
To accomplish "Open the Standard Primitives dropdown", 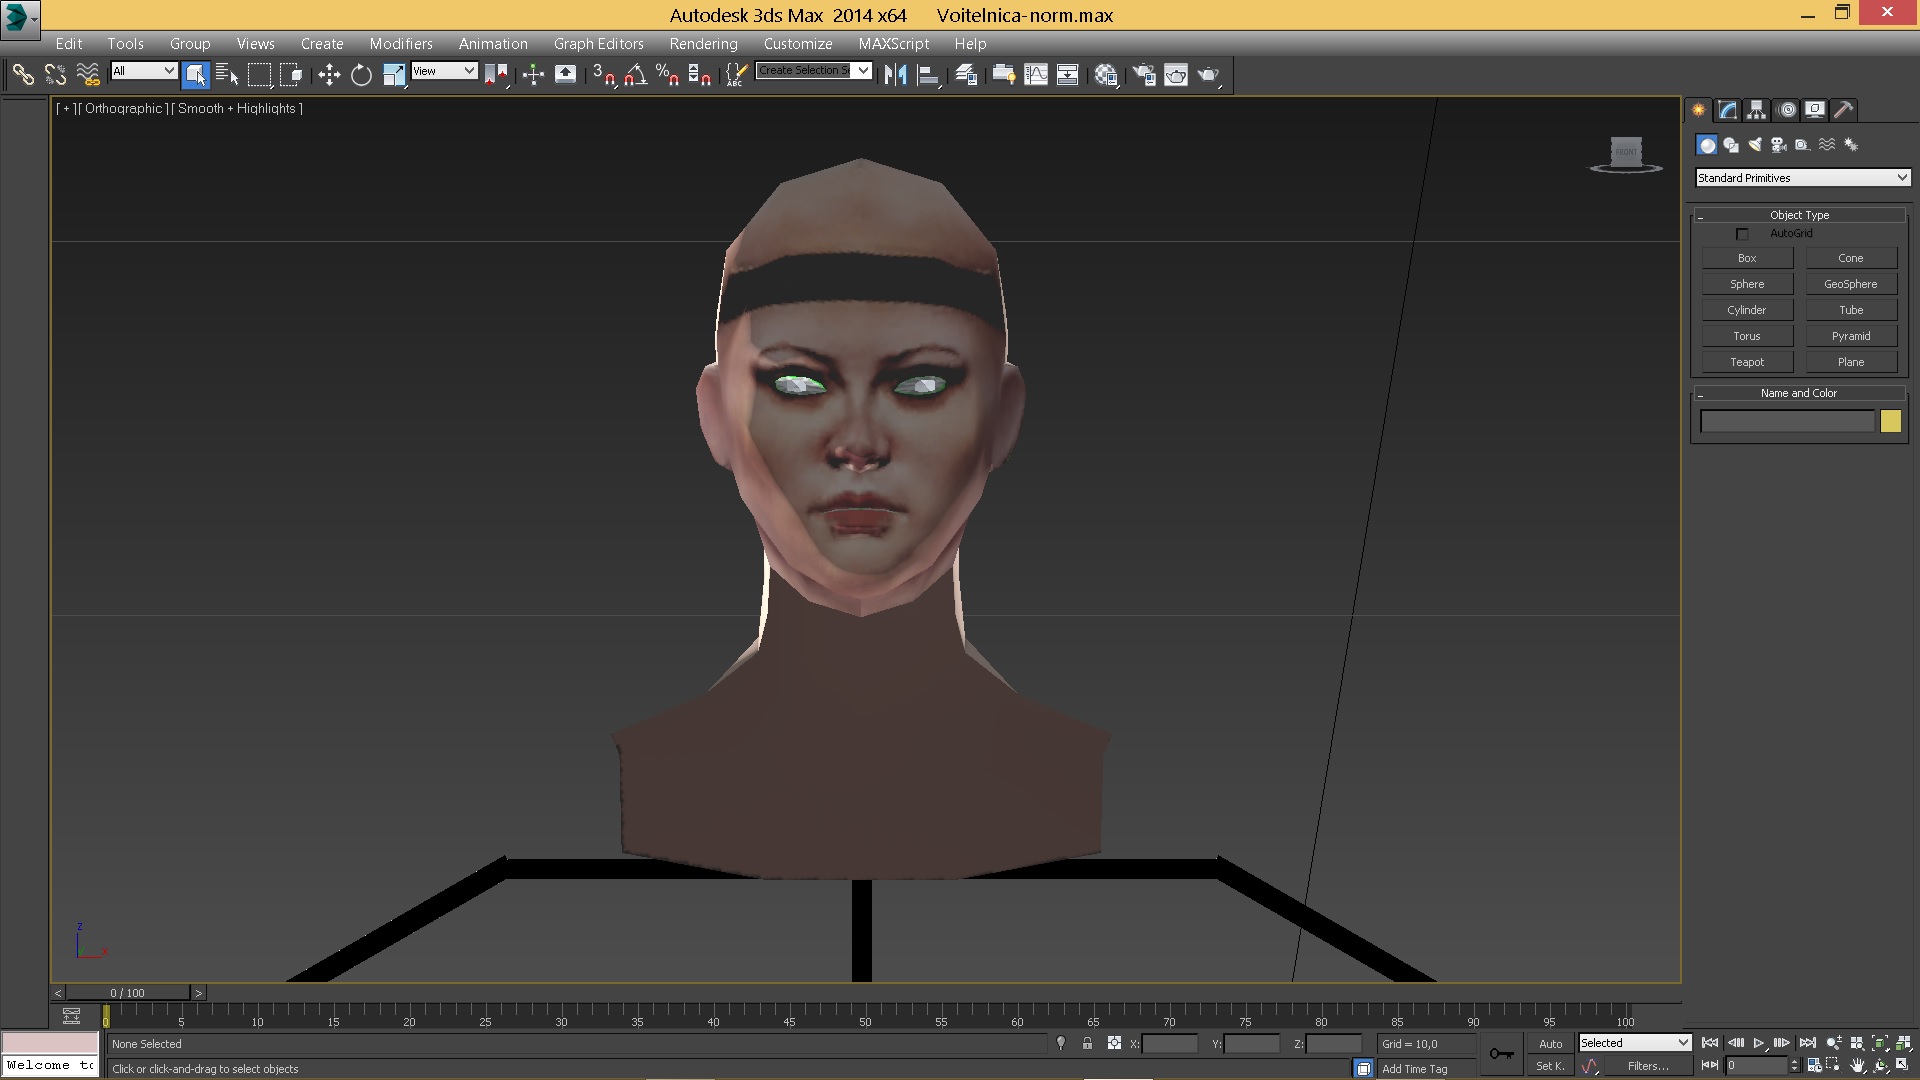I will click(x=1802, y=178).
